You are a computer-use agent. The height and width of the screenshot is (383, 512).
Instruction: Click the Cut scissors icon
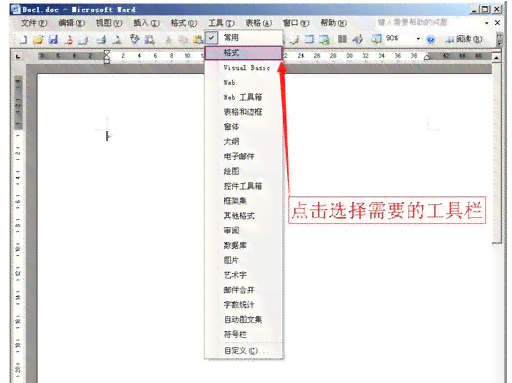(169, 40)
